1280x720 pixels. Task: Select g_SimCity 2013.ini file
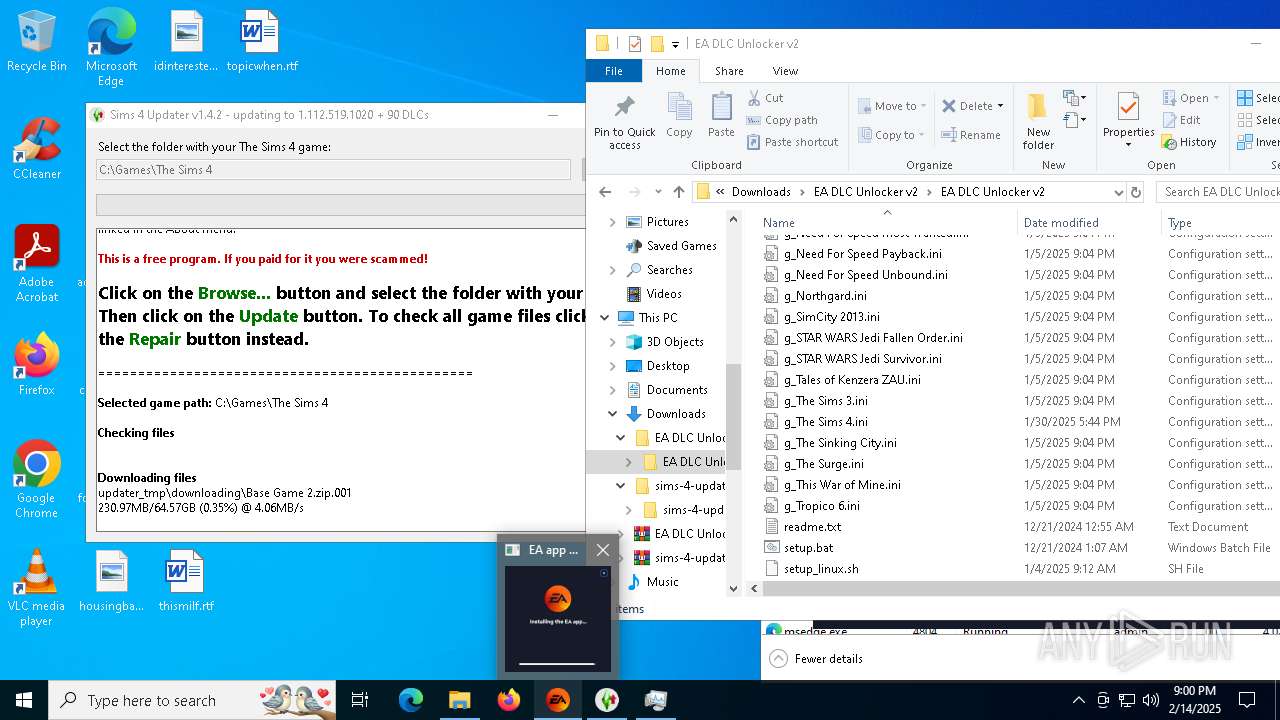[x=831, y=317]
